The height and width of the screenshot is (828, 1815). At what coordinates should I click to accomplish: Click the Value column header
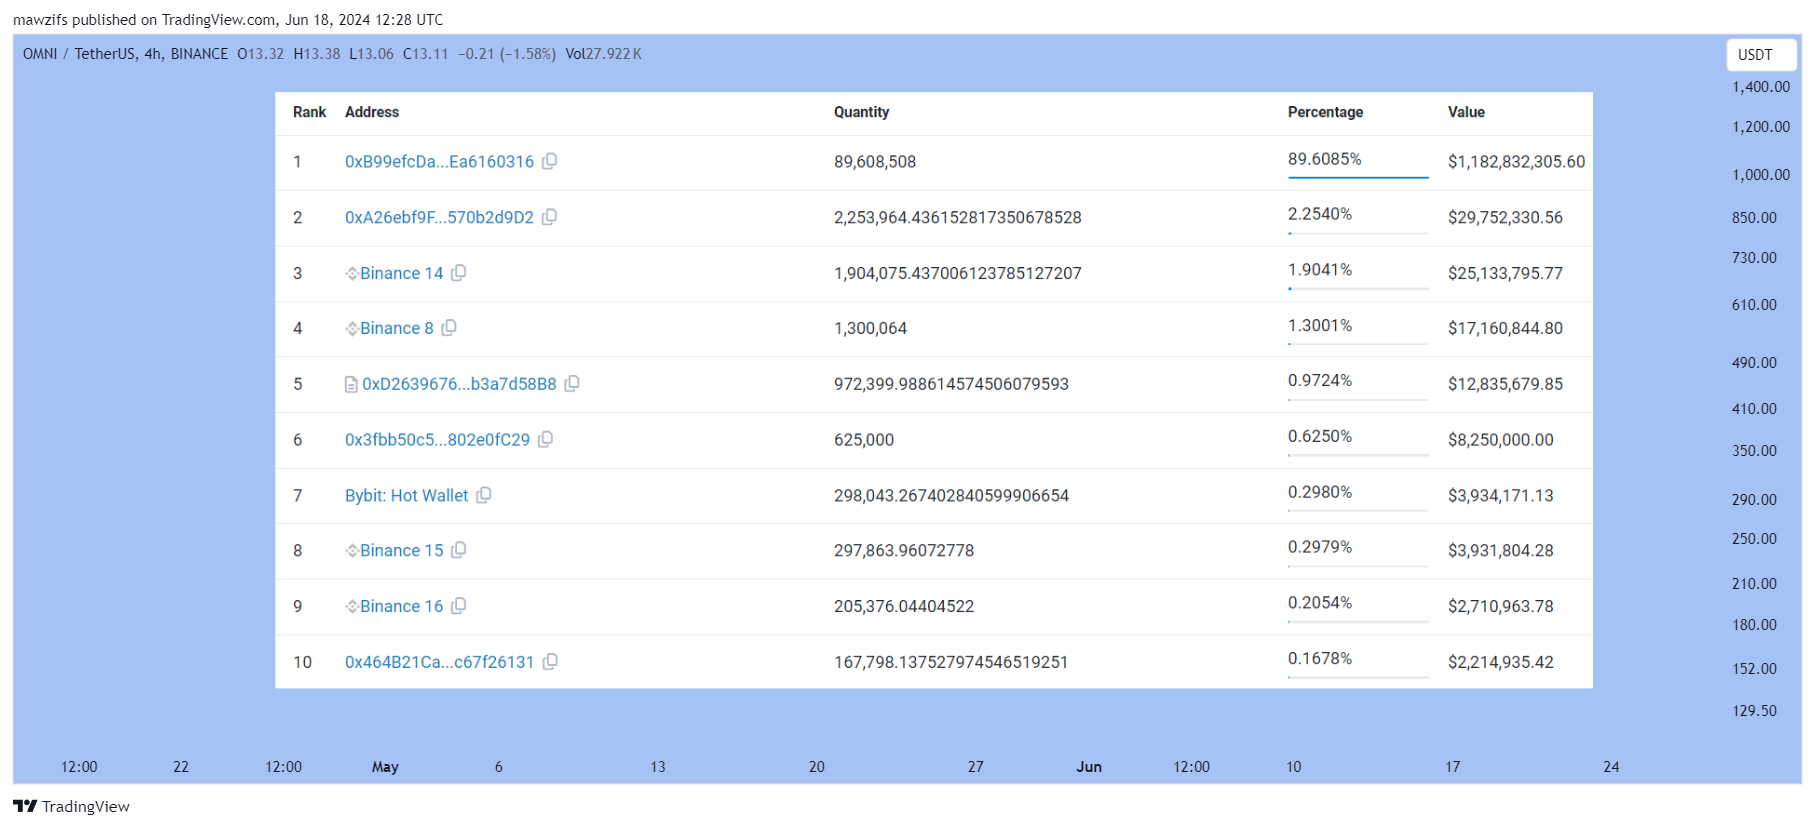point(1466,112)
